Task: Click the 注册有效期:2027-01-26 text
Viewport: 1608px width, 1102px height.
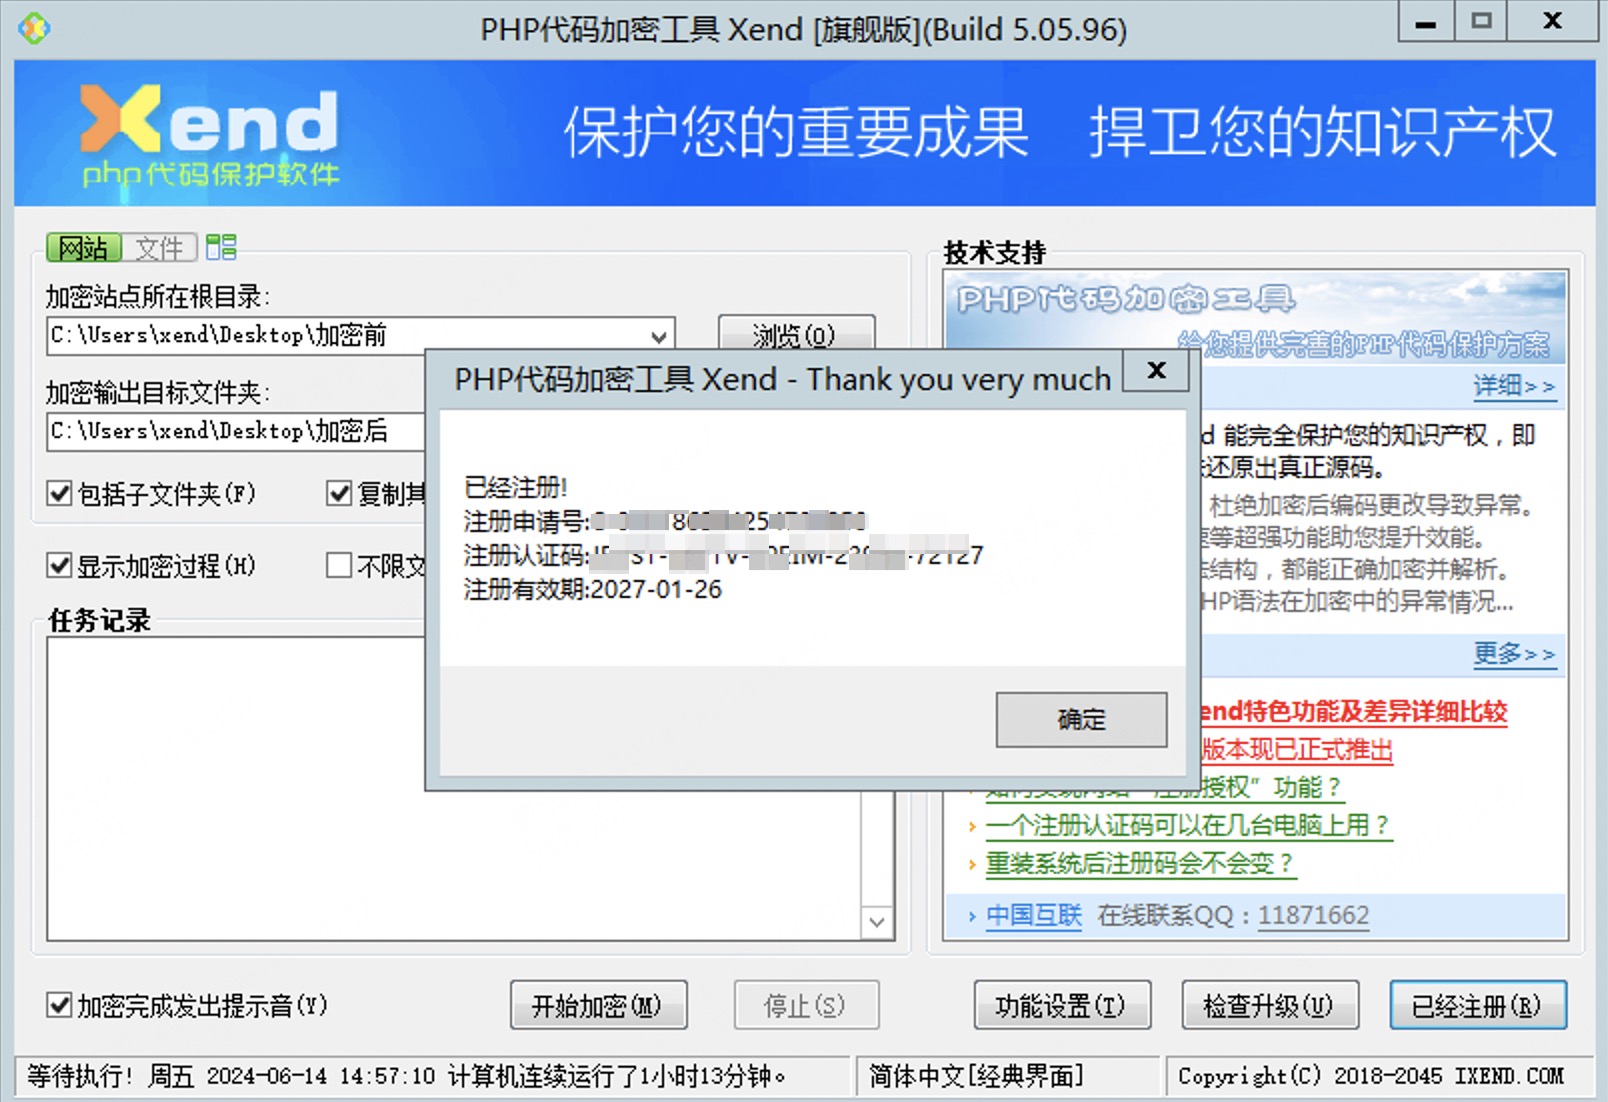Action: (x=593, y=589)
